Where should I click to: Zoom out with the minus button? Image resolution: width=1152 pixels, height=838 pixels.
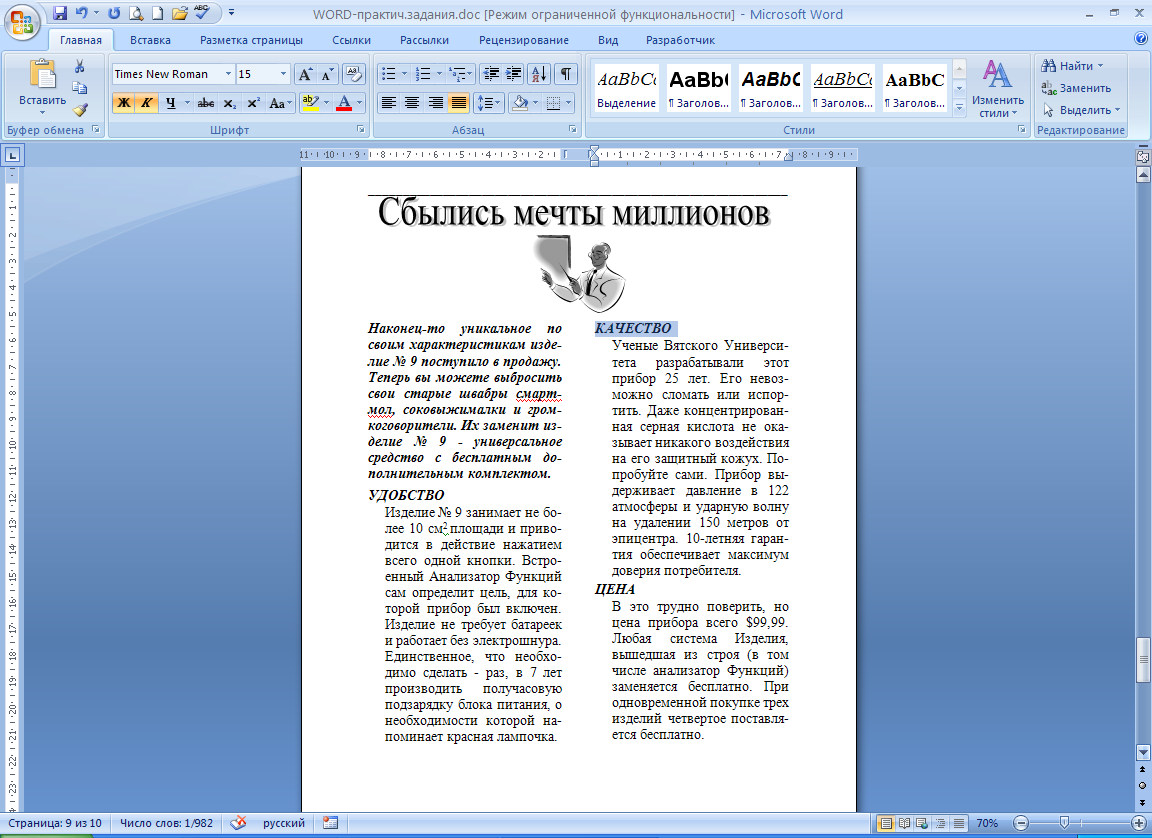[1020, 823]
